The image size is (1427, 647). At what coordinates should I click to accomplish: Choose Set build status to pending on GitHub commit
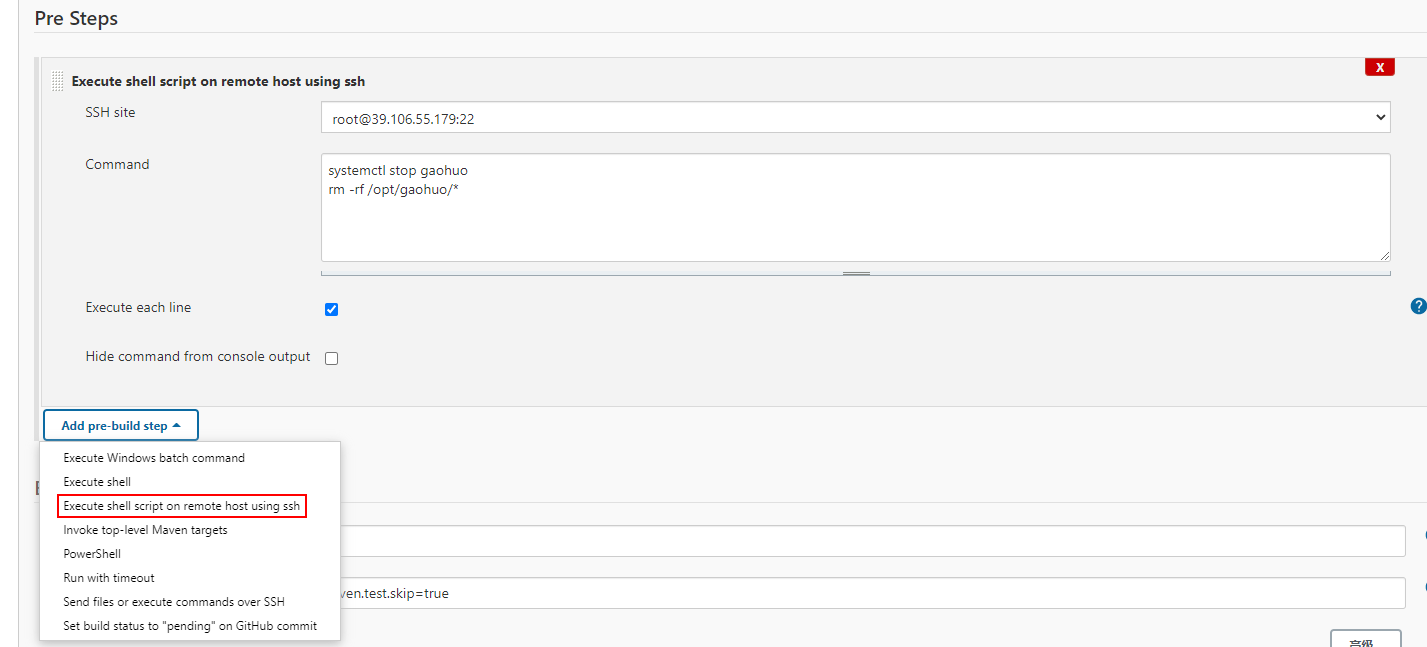click(190, 626)
